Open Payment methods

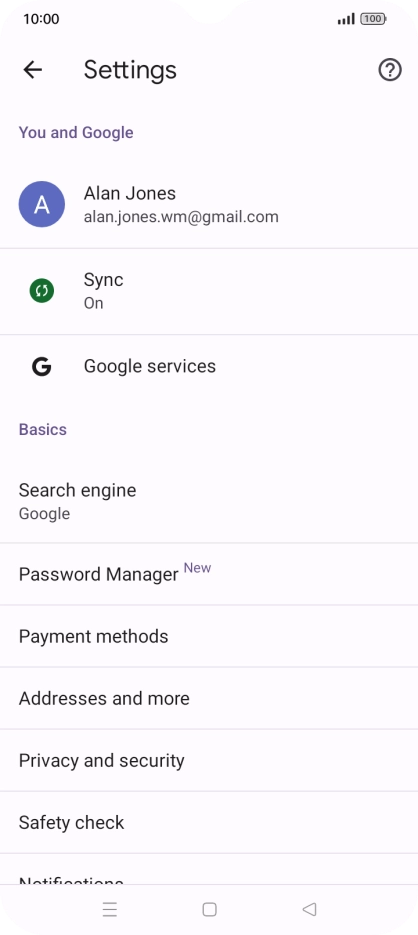coord(209,636)
